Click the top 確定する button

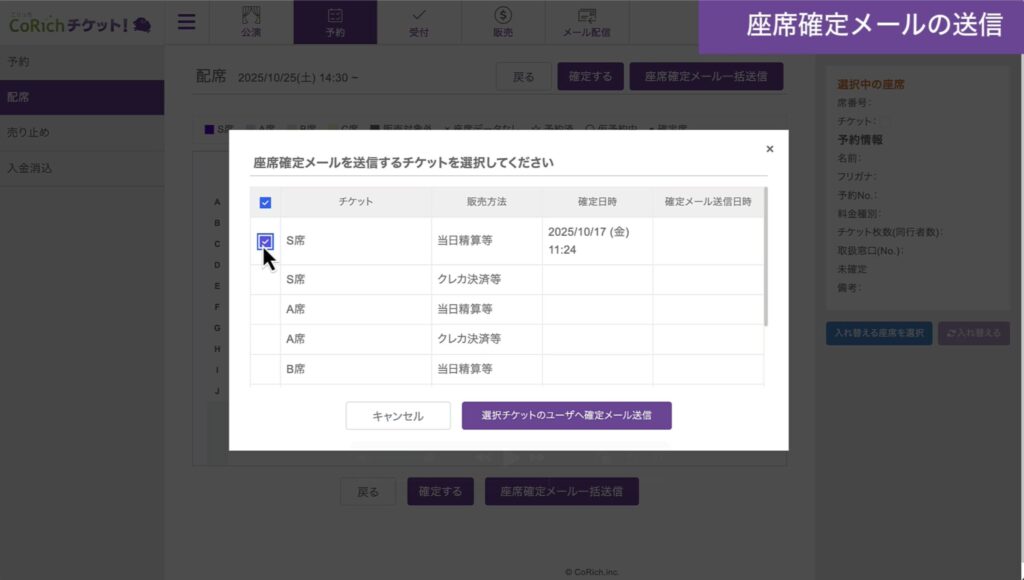coord(590,77)
